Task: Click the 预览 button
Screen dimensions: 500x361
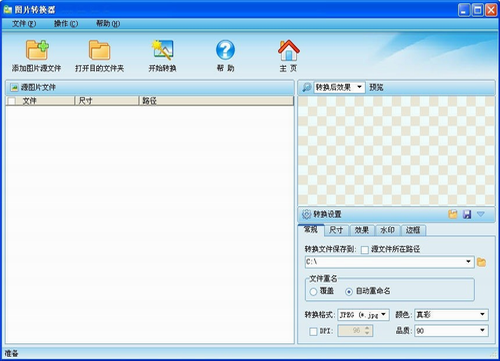Action: pyautogui.click(x=376, y=87)
